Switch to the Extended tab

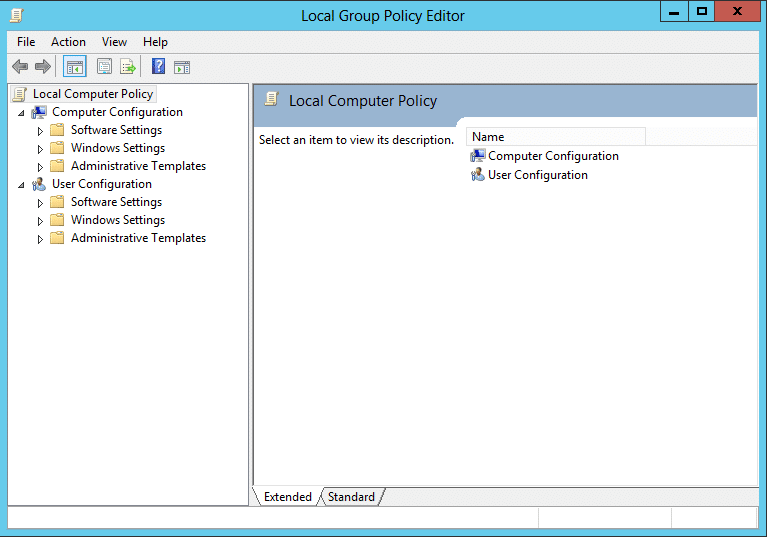tap(288, 497)
